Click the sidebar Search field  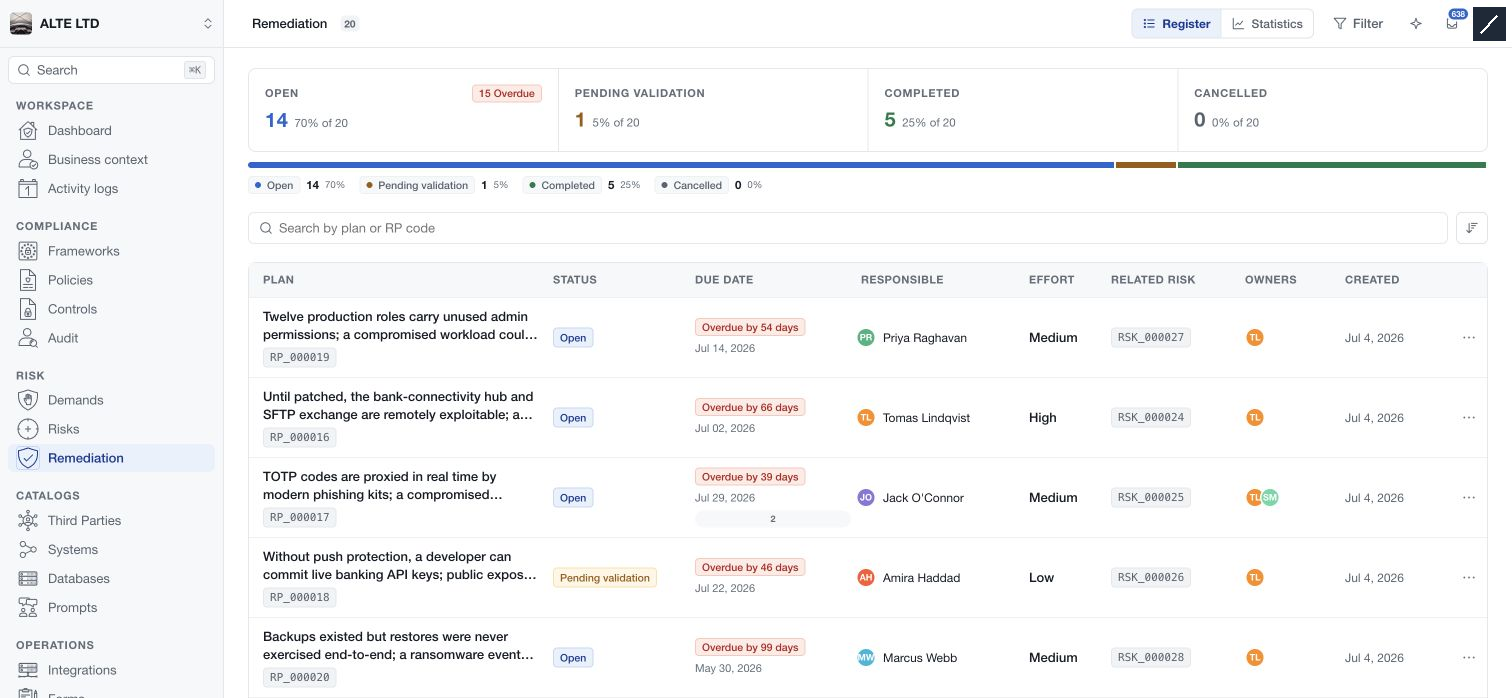click(111, 70)
